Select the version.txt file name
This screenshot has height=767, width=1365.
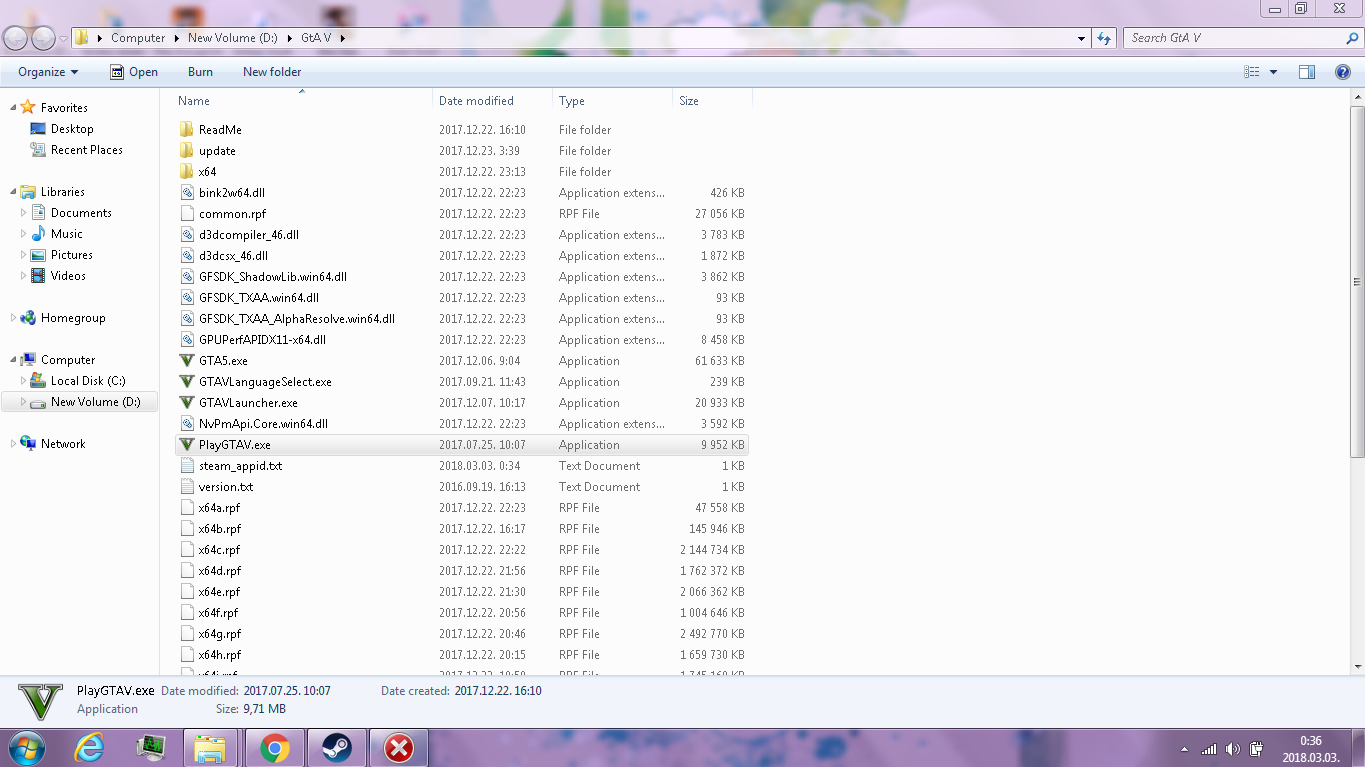point(226,487)
